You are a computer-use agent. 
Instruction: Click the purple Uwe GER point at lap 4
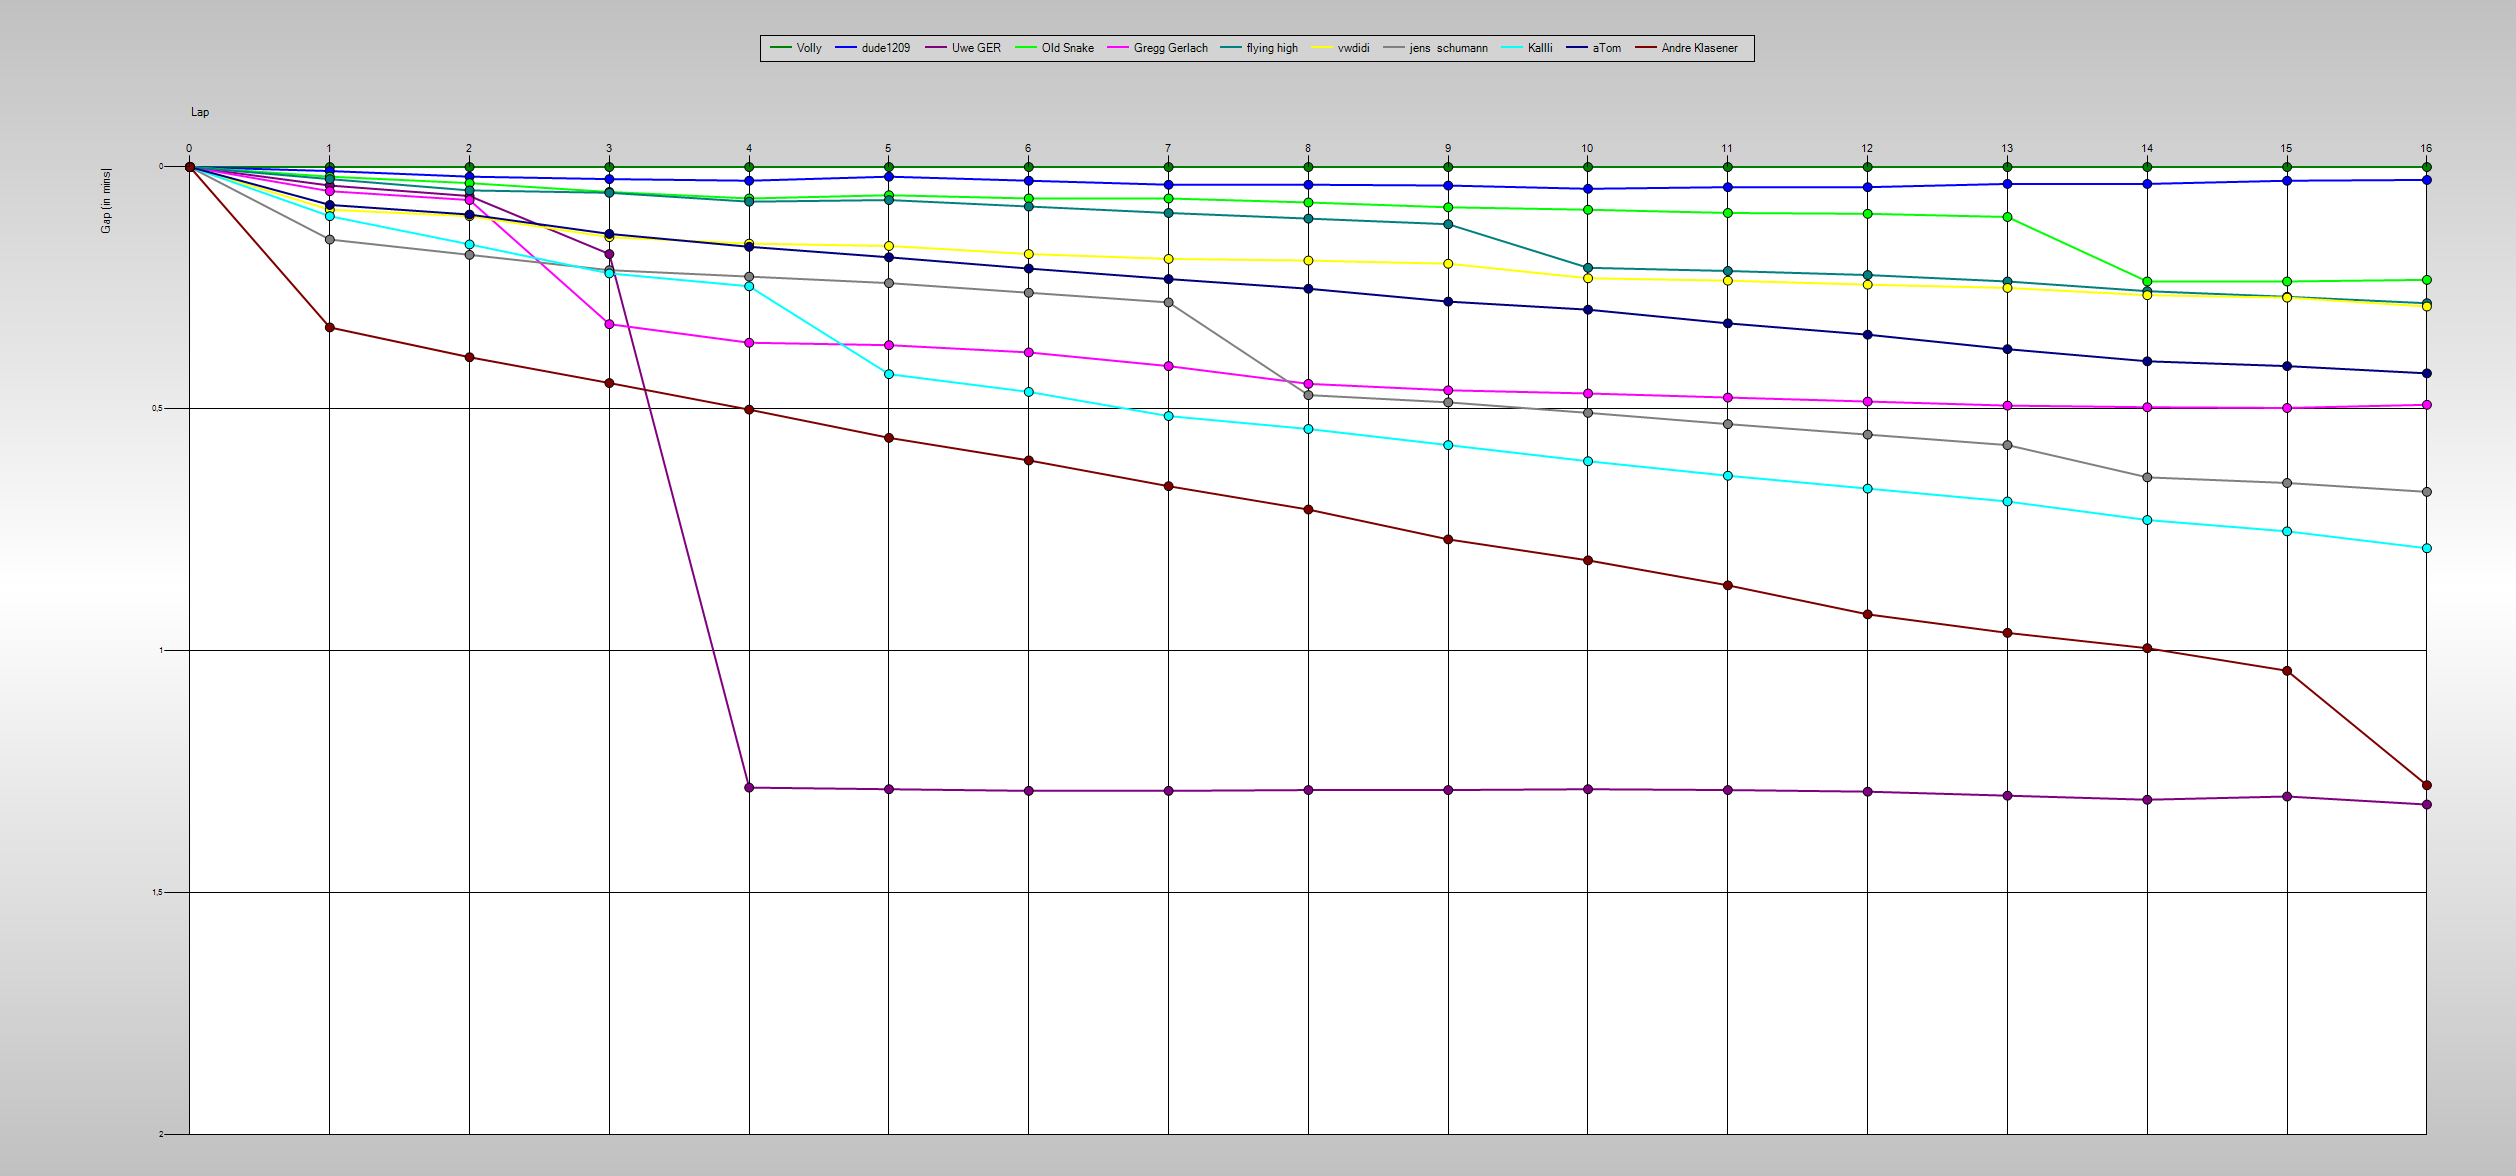(749, 788)
